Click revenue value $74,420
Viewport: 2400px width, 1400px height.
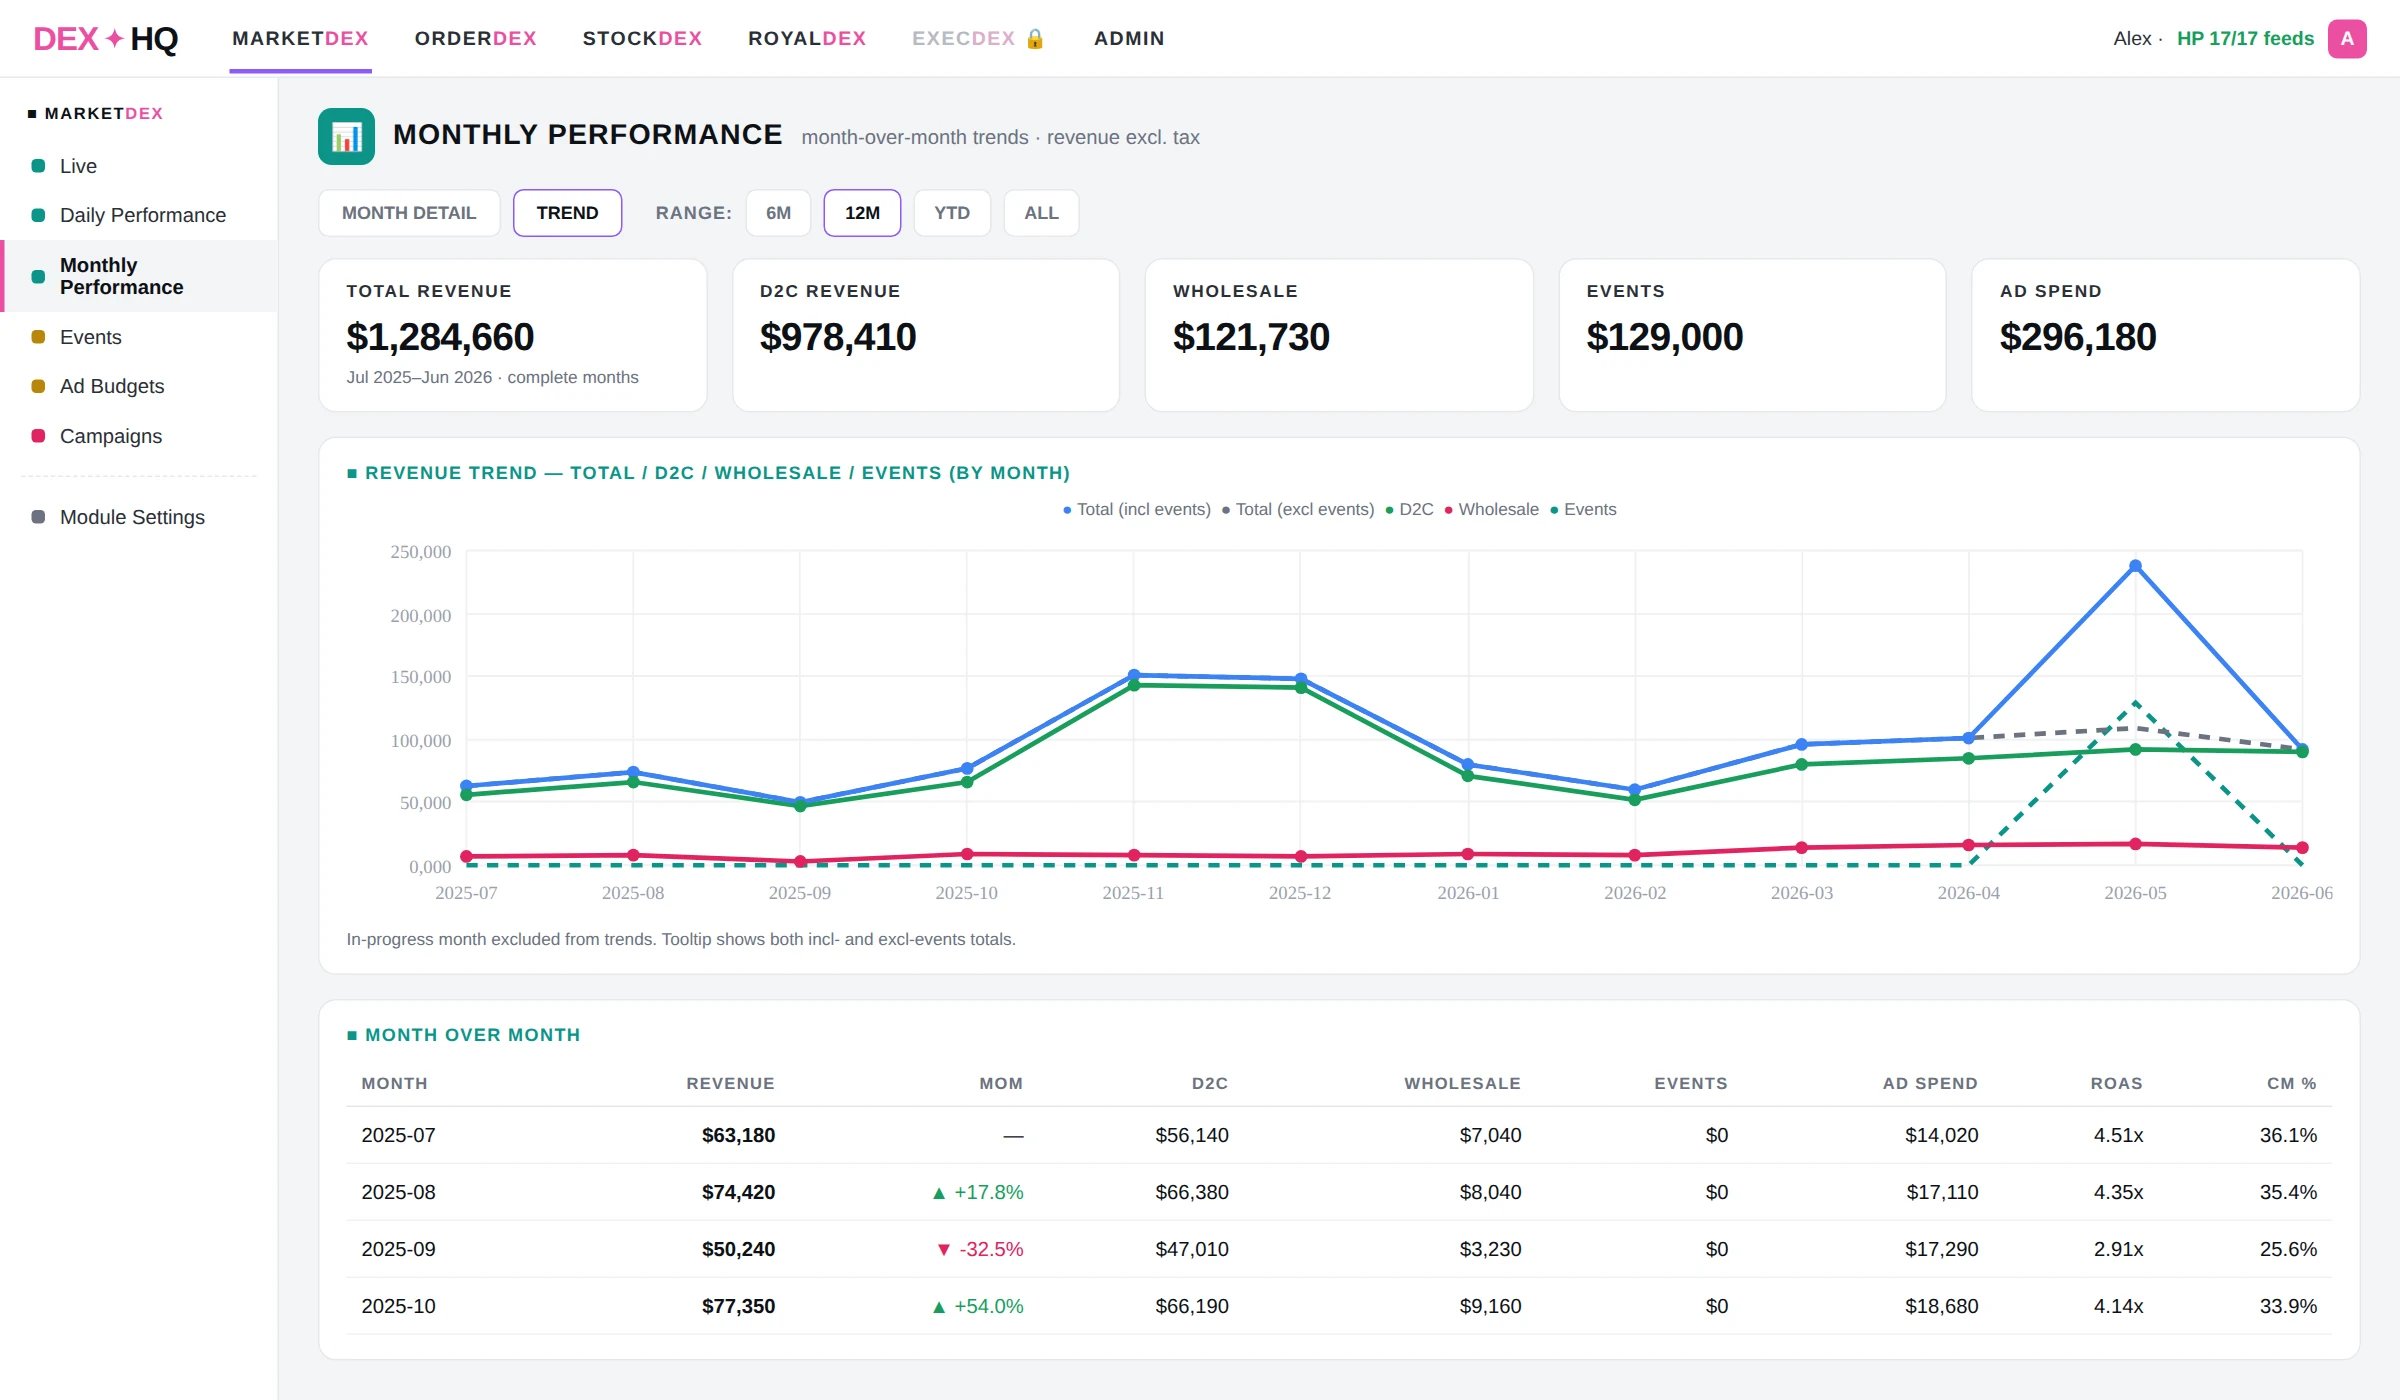(x=738, y=1192)
